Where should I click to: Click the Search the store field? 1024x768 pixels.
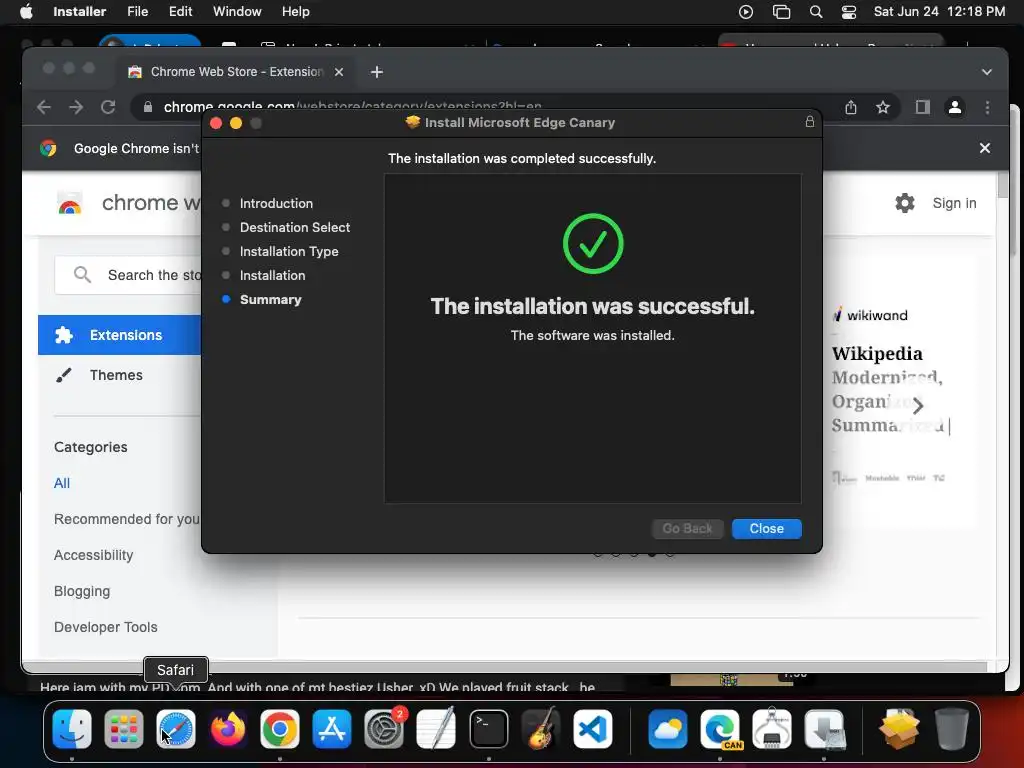129,275
